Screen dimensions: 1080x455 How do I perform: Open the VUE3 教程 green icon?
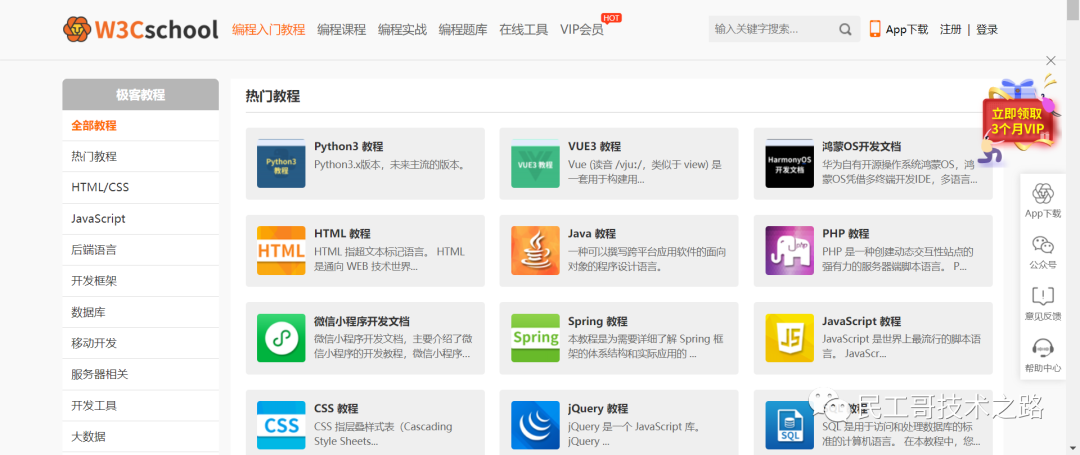(x=535, y=163)
